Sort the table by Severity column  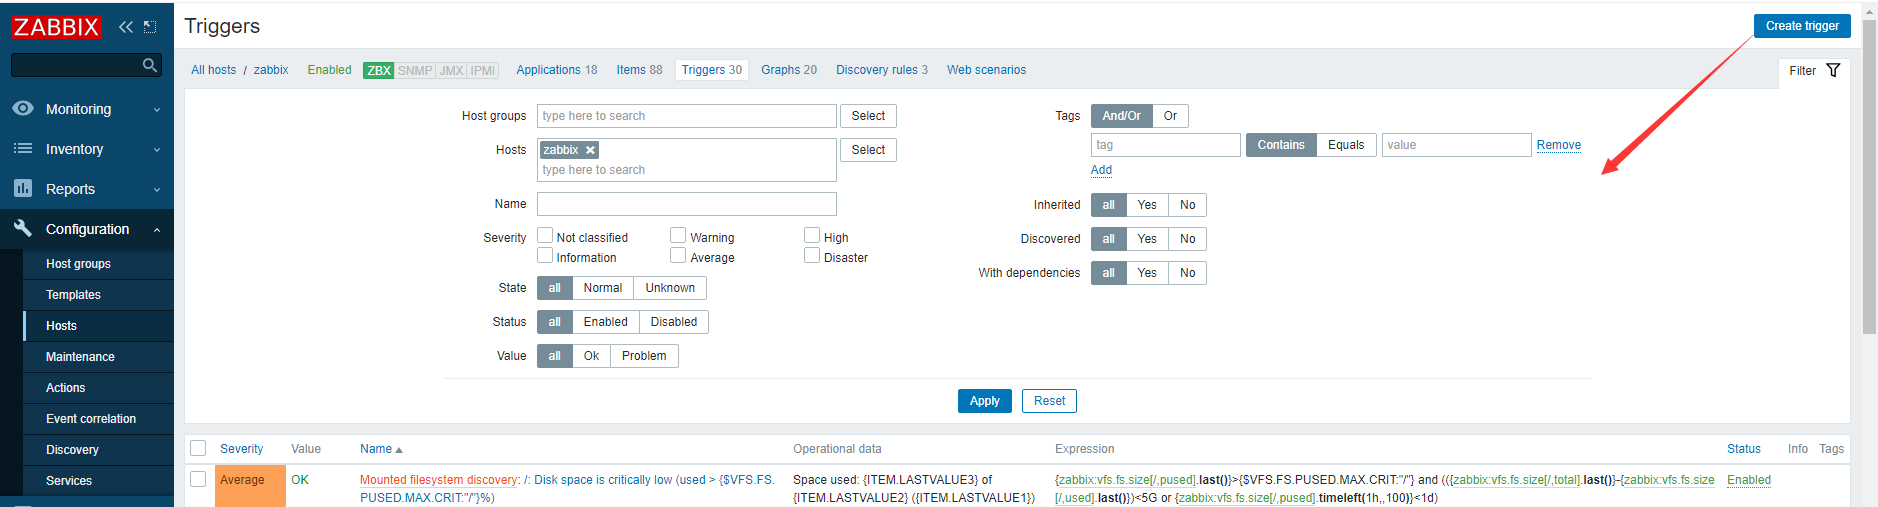241,449
